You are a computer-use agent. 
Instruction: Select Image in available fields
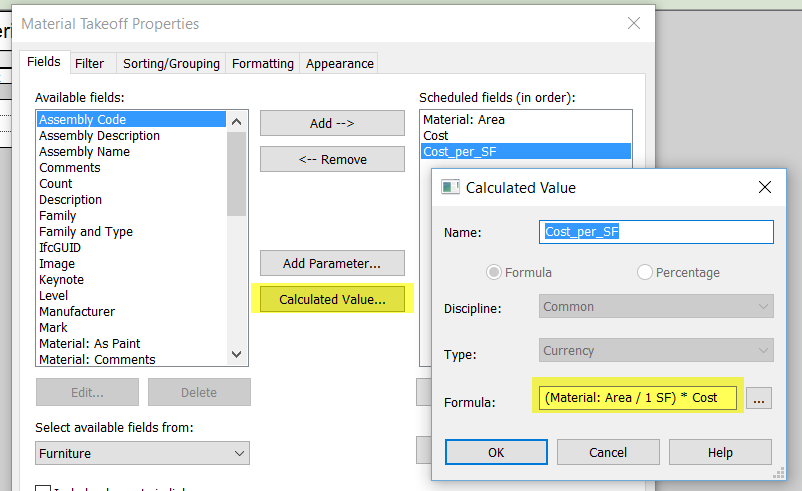click(132, 263)
